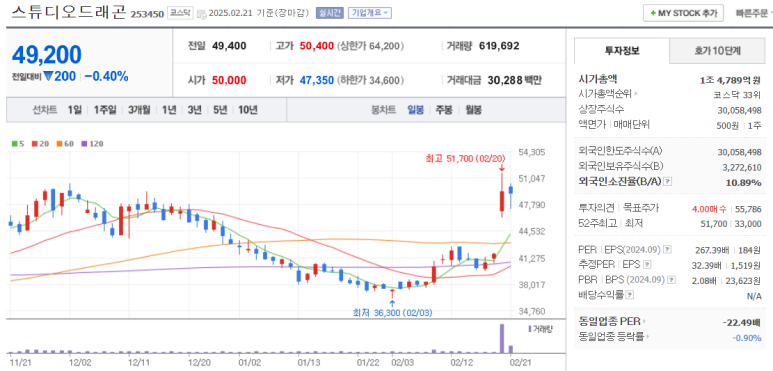Click the change rate -0.40%
The height and width of the screenshot is (371, 773).
coord(106,76)
